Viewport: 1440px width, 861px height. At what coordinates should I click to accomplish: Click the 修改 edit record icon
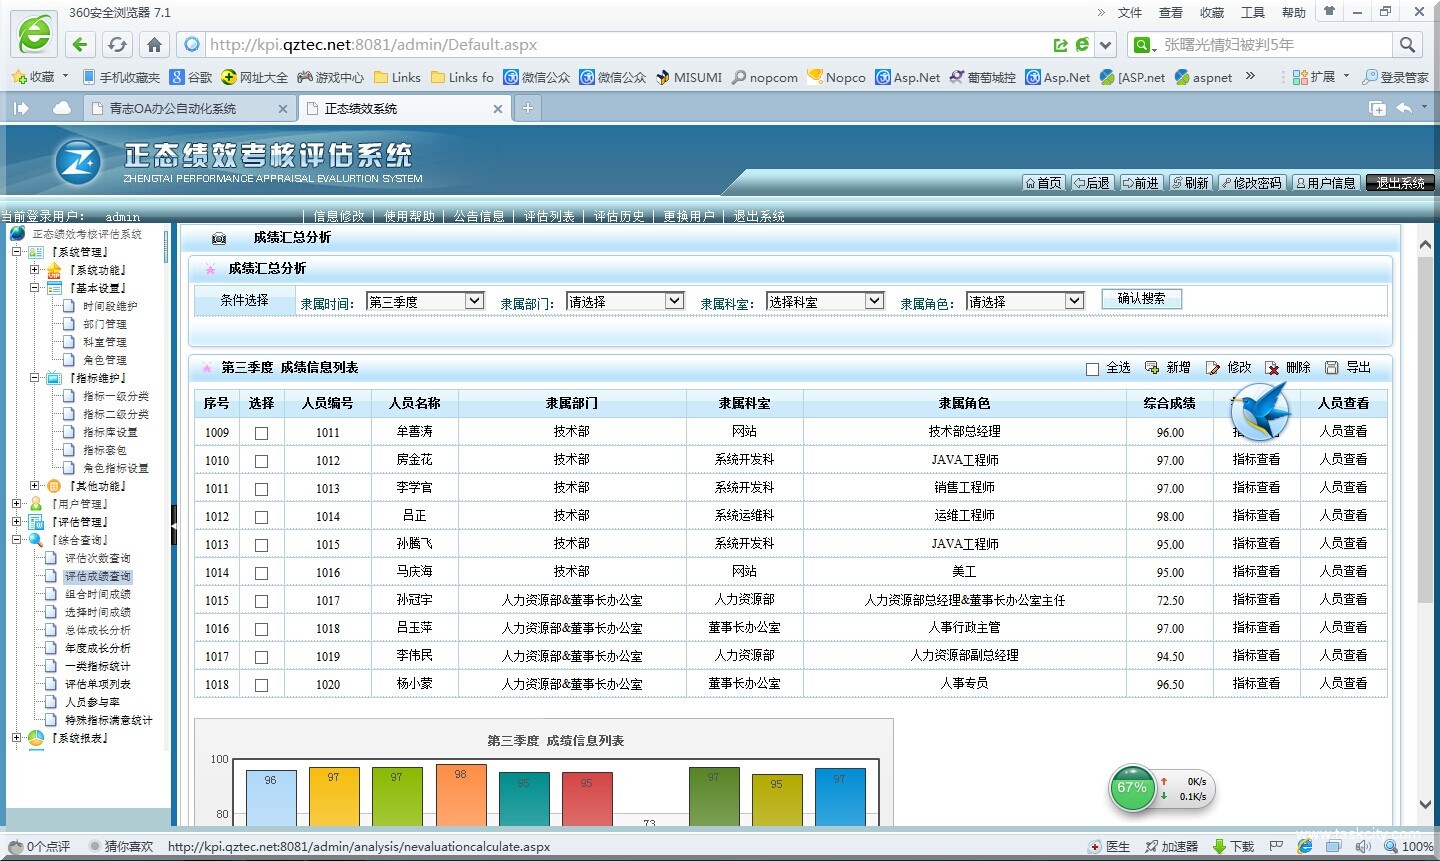click(1213, 368)
